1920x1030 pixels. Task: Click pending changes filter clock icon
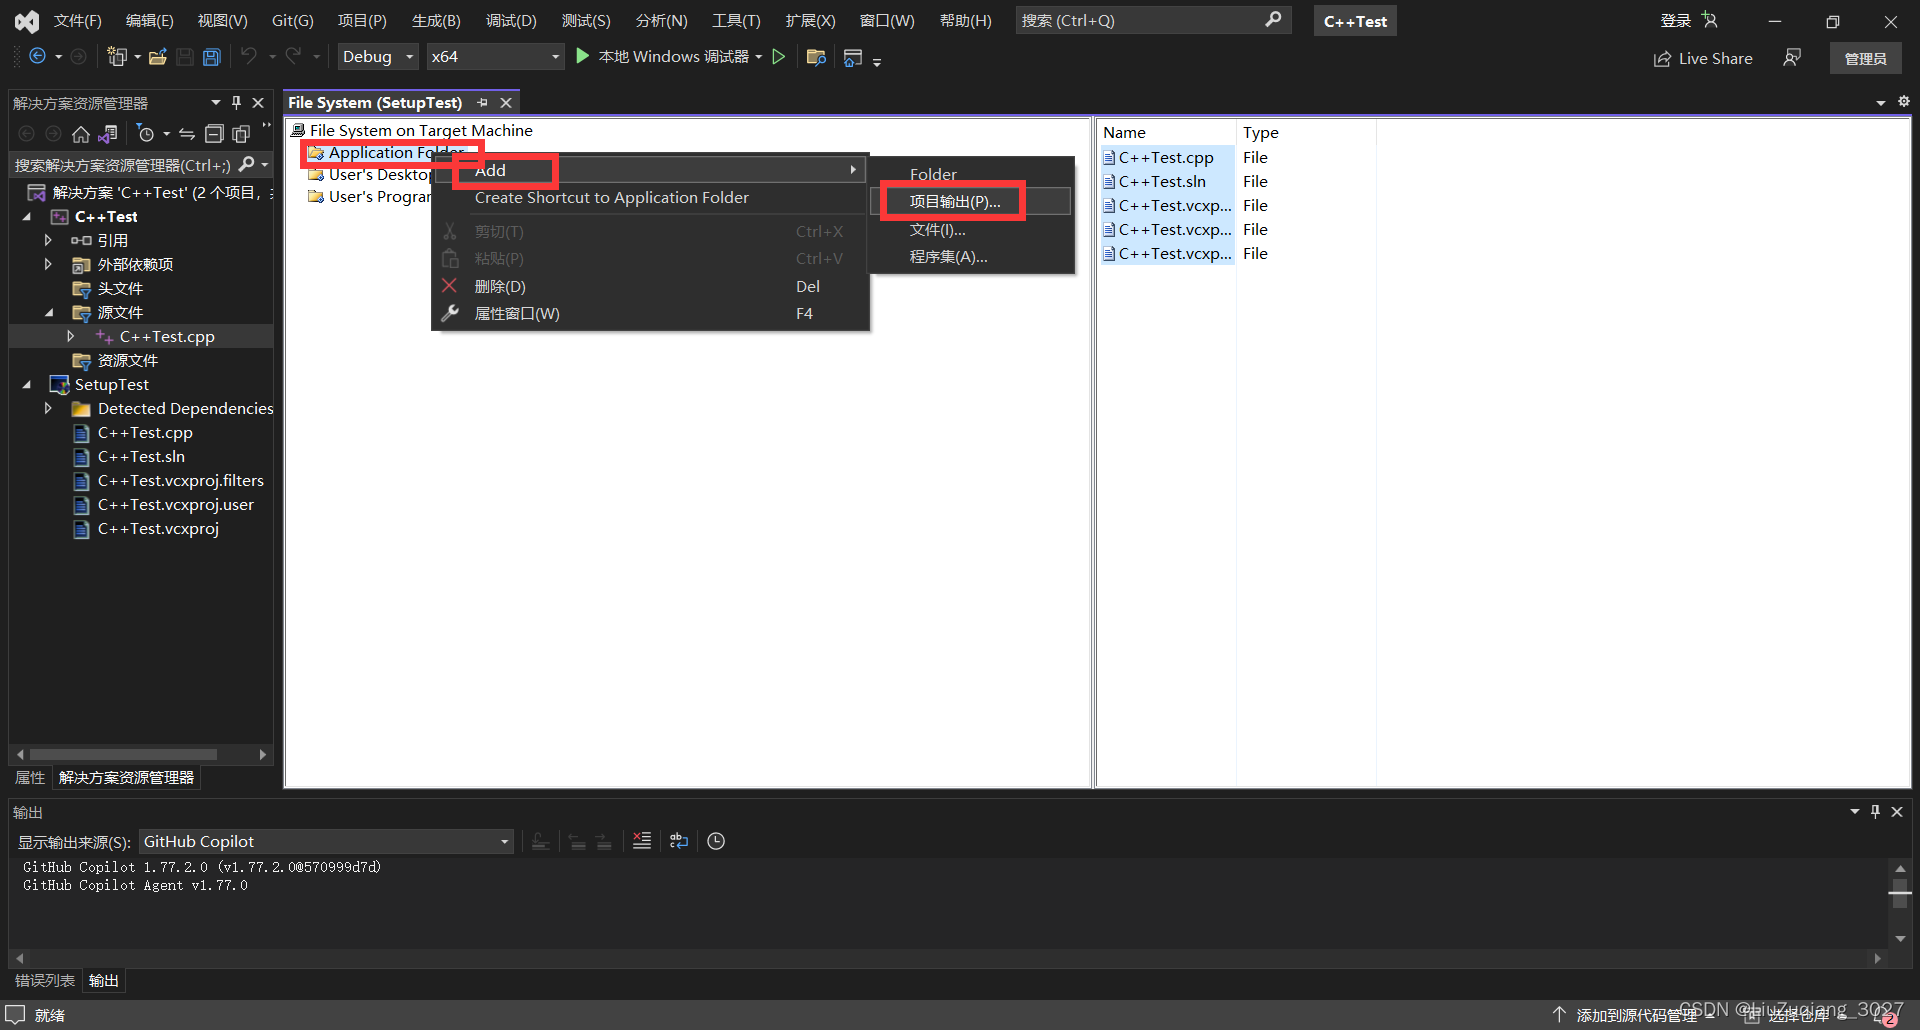pyautogui.click(x=146, y=134)
